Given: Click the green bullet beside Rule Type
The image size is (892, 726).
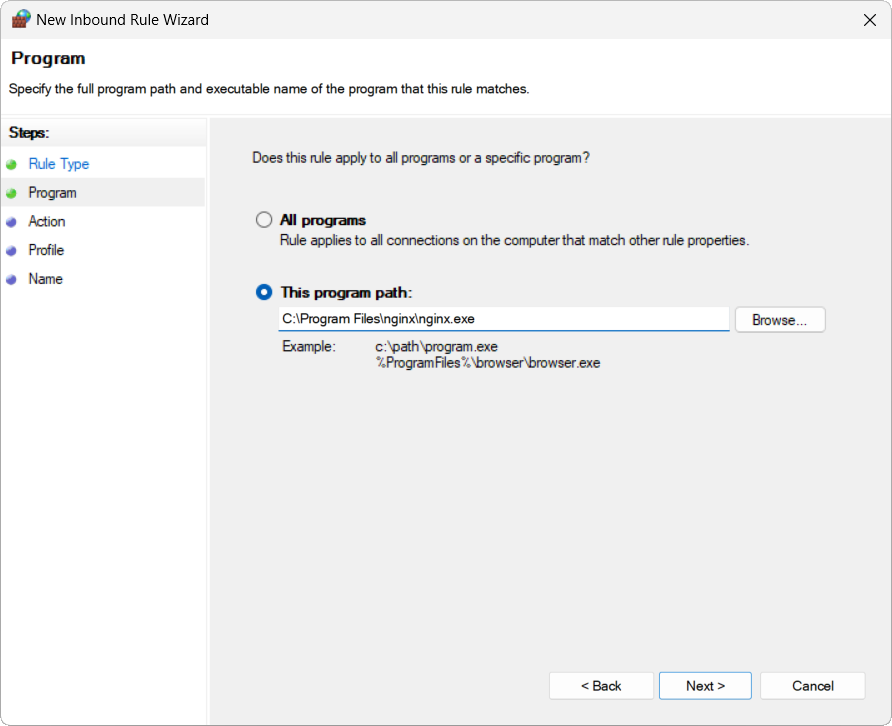Looking at the screenshot, I should point(11,165).
